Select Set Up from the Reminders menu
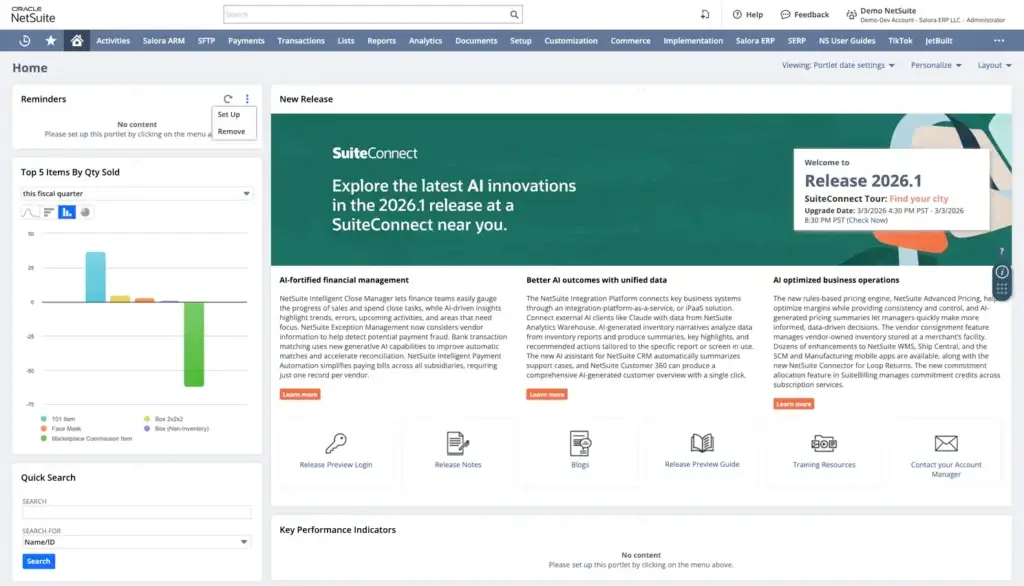The height and width of the screenshot is (586, 1024). point(229,115)
